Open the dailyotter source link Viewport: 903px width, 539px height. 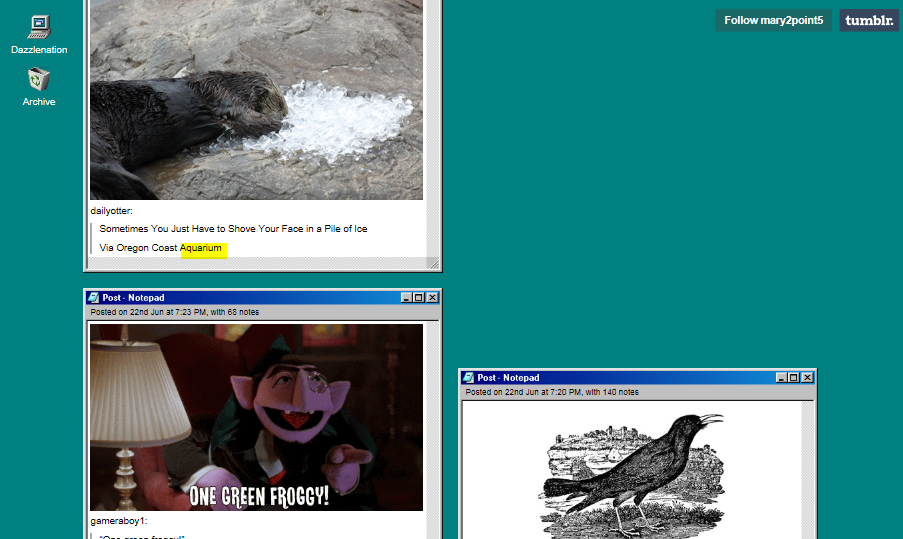tap(110, 211)
